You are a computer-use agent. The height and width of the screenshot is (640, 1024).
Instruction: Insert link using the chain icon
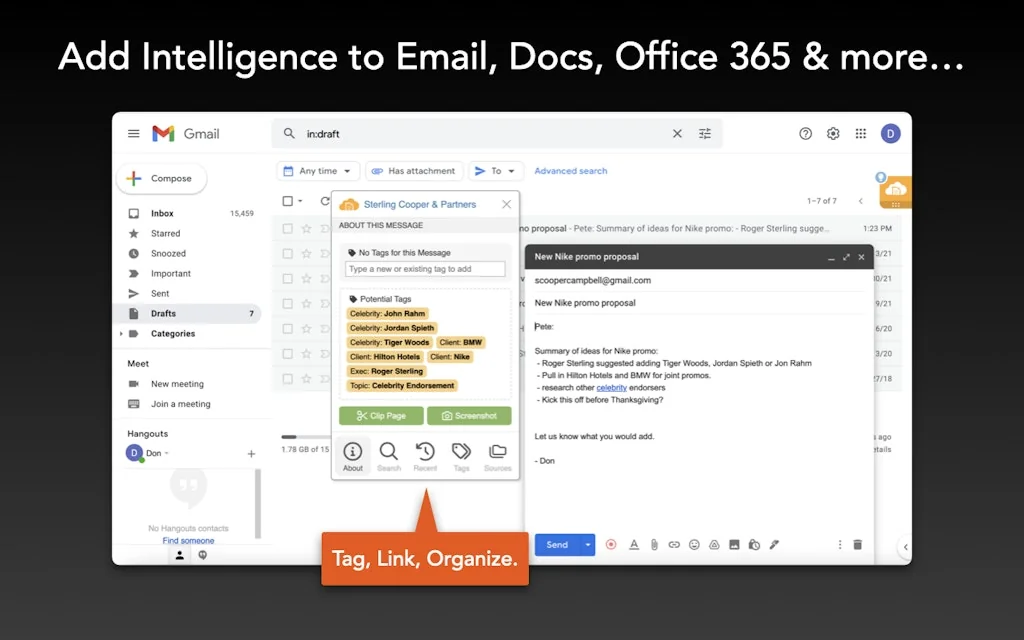[x=674, y=545]
